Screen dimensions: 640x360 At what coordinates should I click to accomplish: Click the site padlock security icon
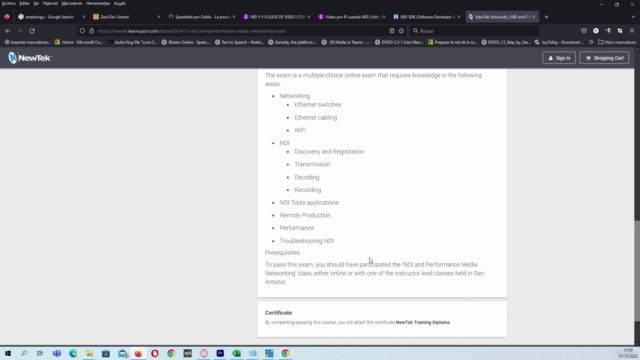(x=91, y=31)
